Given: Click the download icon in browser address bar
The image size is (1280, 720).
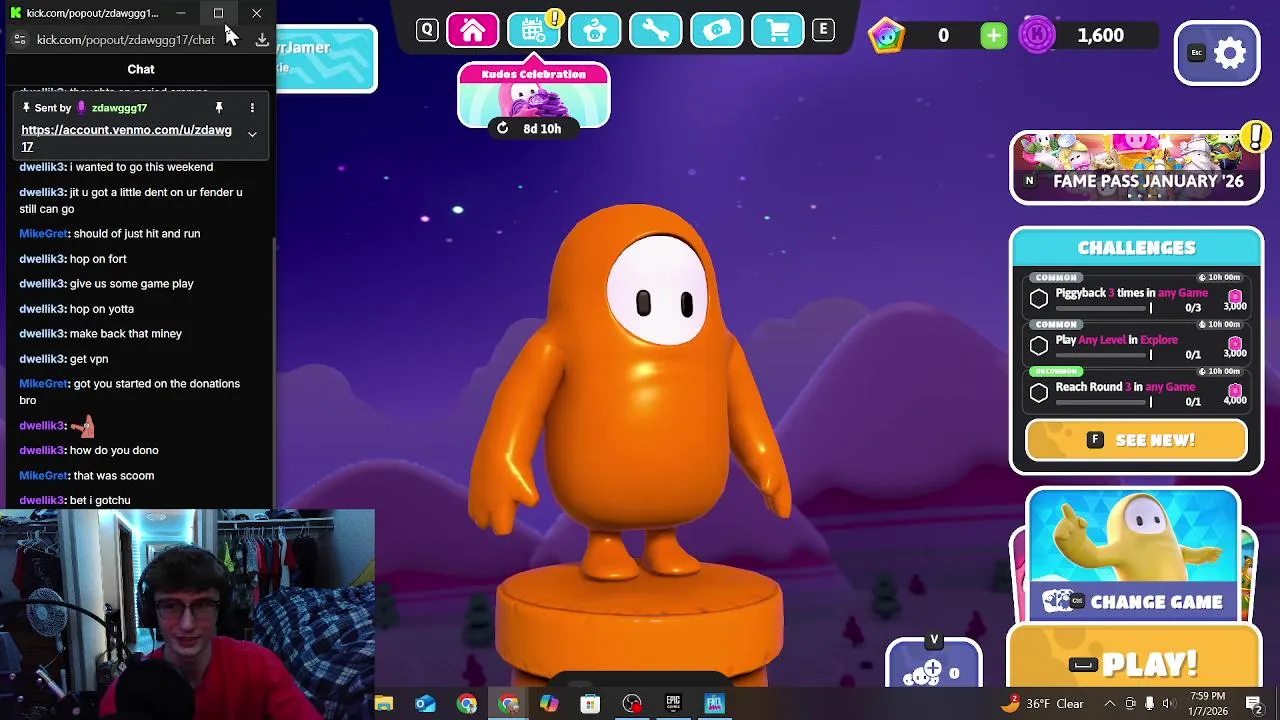Looking at the screenshot, I should [262, 40].
